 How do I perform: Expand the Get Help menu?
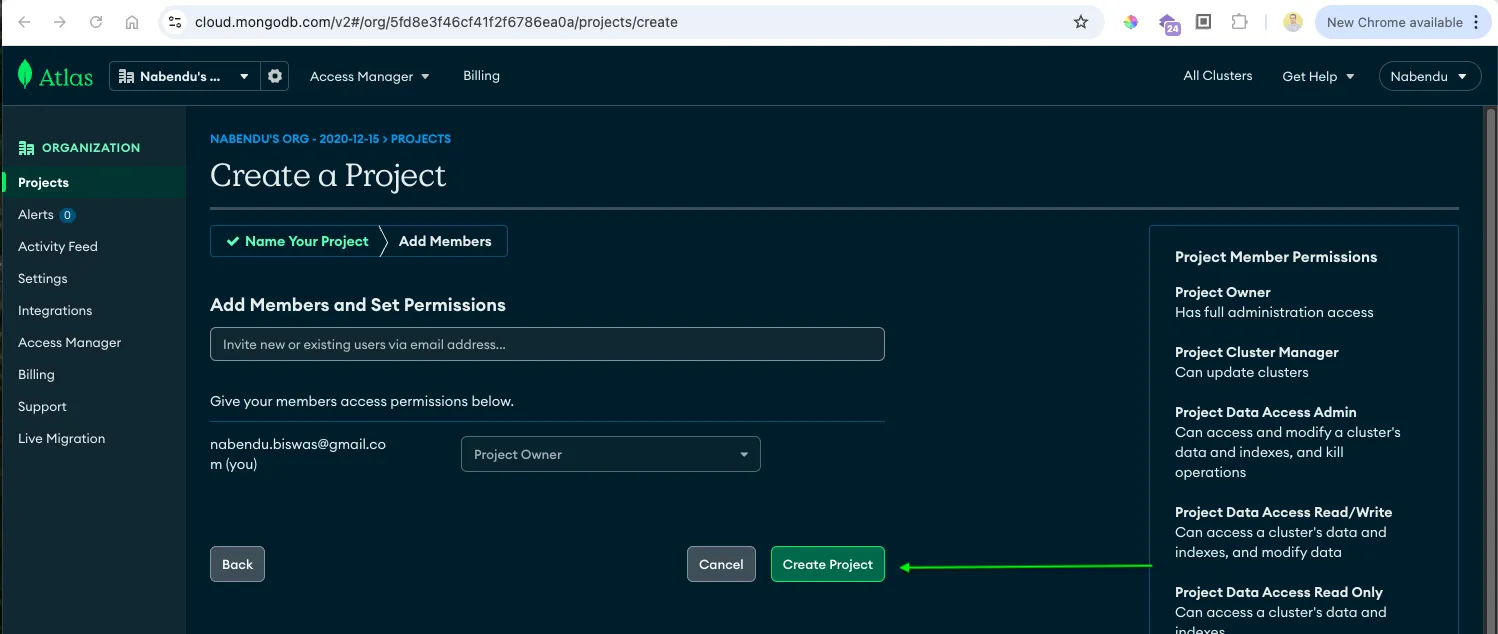click(x=1318, y=76)
